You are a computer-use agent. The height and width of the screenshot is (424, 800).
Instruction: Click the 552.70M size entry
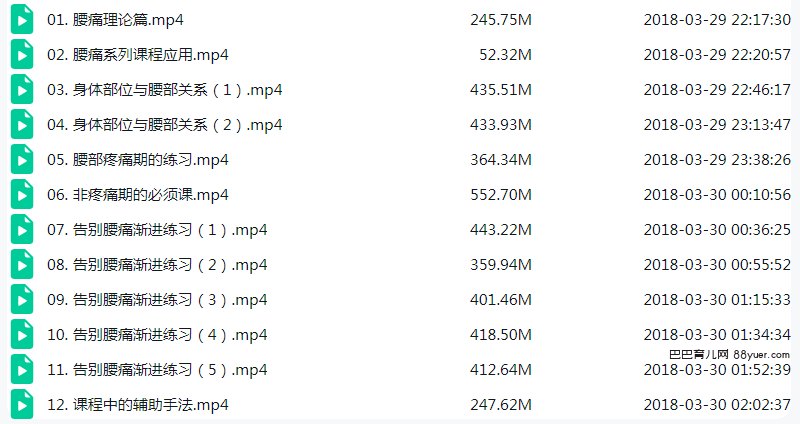click(501, 195)
